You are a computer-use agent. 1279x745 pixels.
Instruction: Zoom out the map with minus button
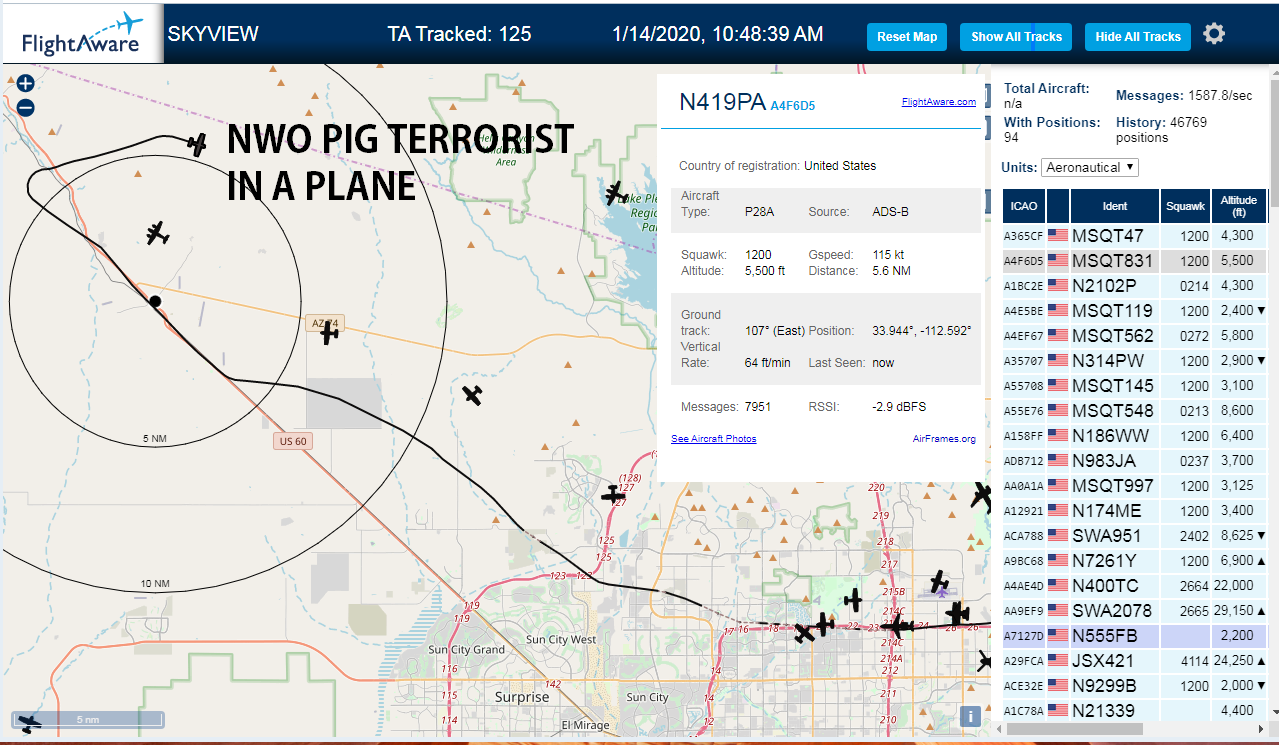pos(26,107)
